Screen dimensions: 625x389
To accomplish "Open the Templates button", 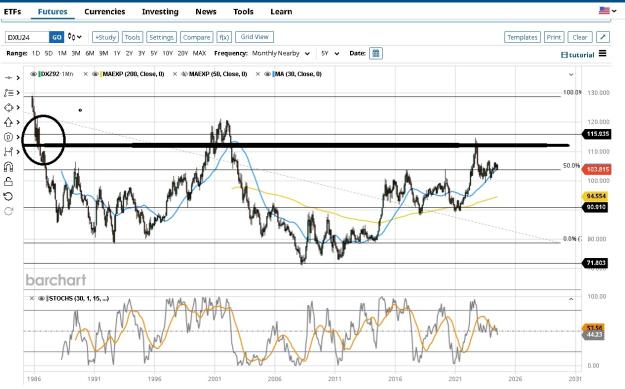I will [x=522, y=37].
